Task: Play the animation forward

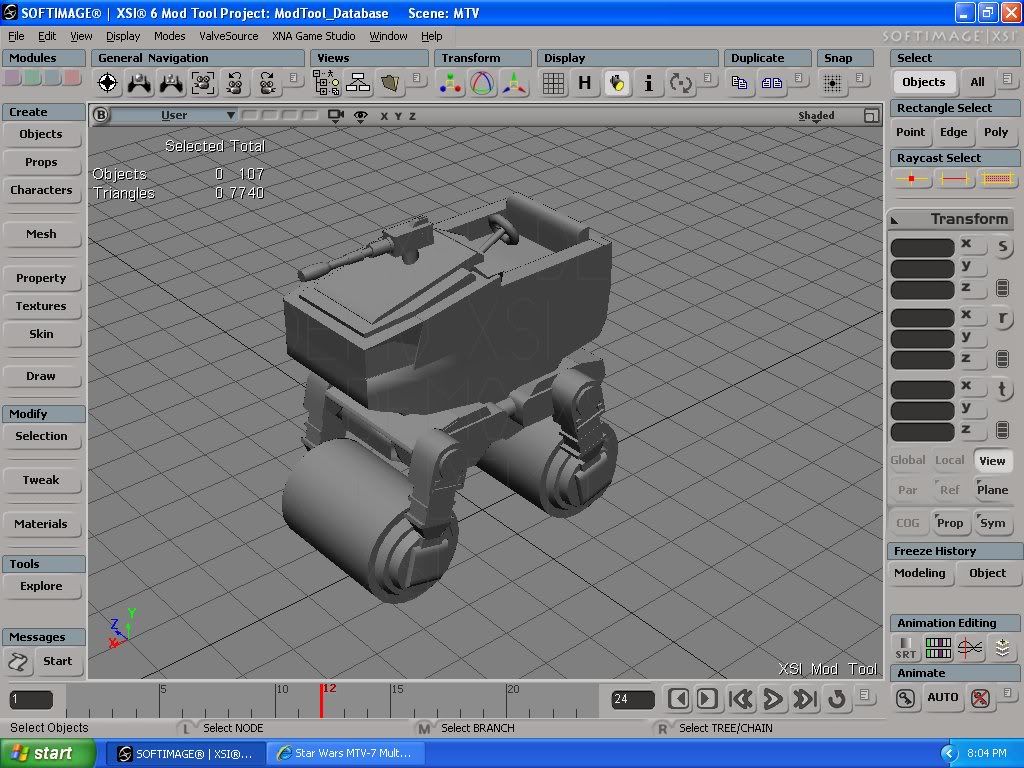Action: tap(773, 699)
